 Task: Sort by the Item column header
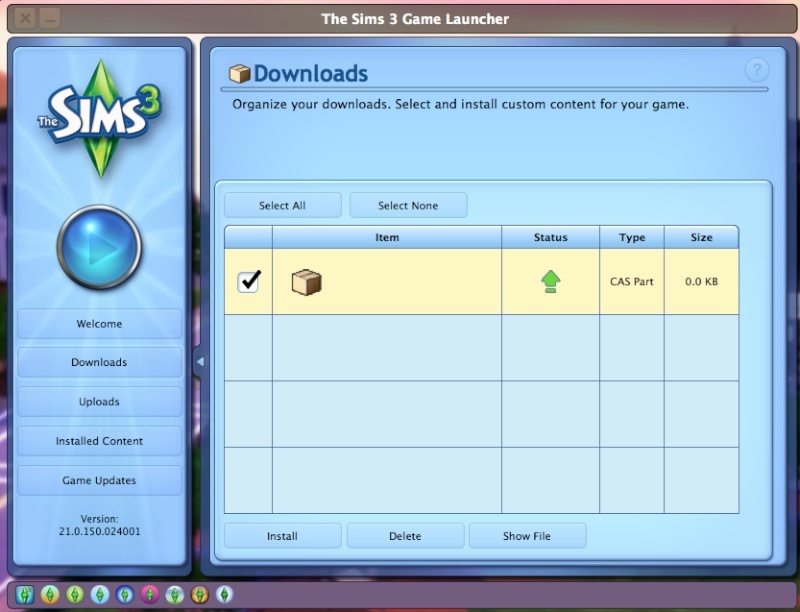click(387, 237)
